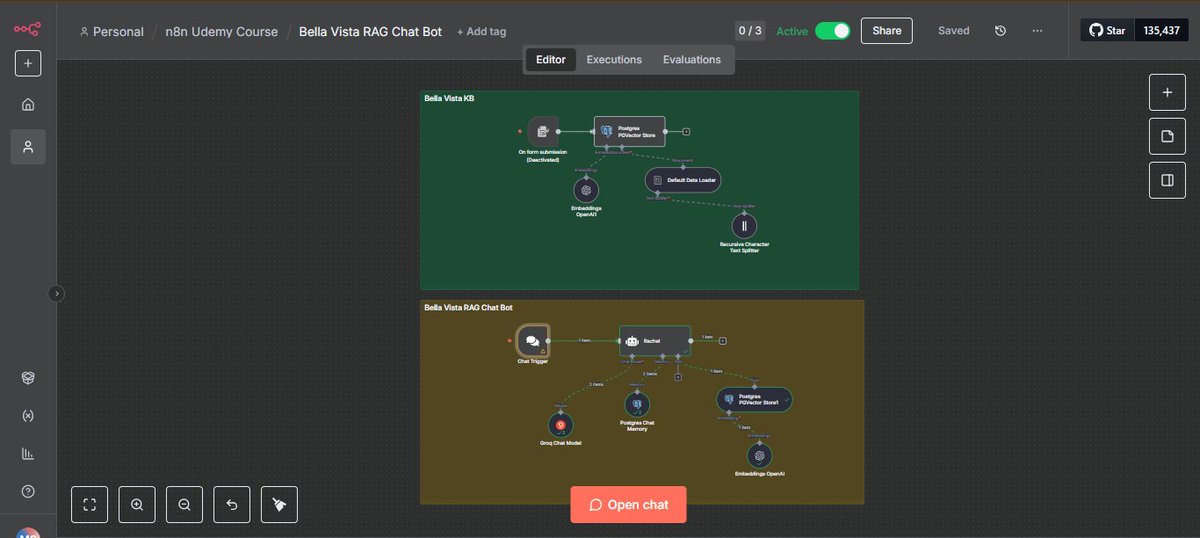Open the Variables (x) sidebar icon
This screenshot has width=1200, height=538.
click(28, 416)
